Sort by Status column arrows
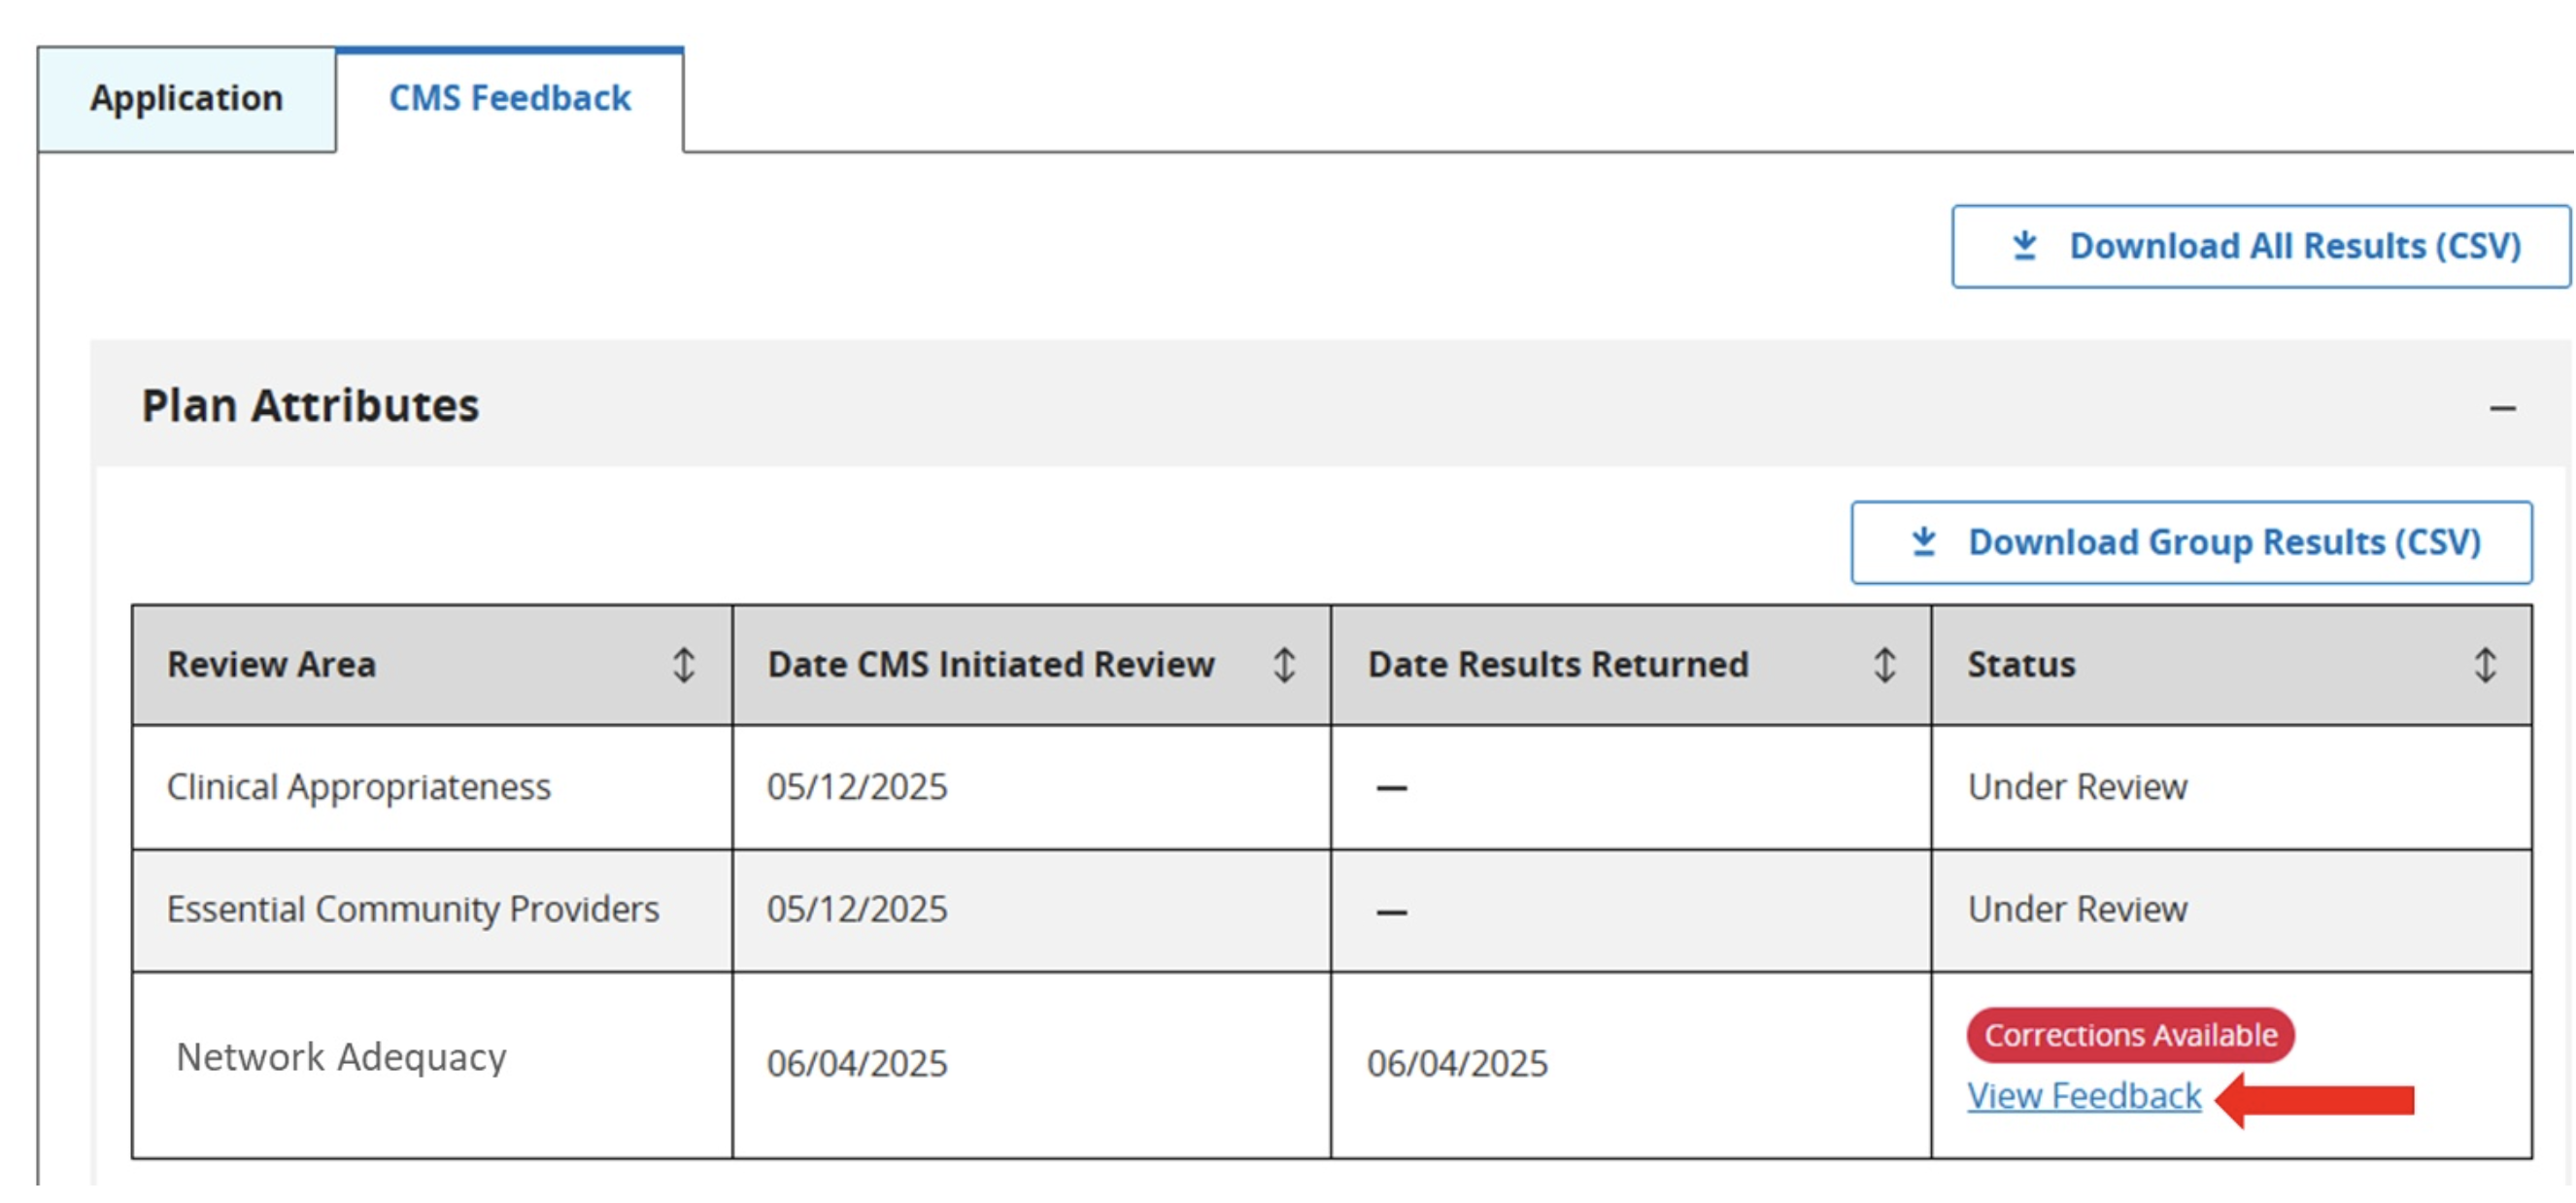This screenshot has width=2576, height=1203. (2485, 665)
